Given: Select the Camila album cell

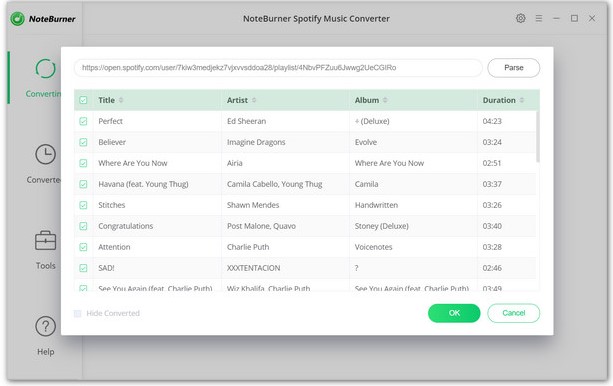Looking at the screenshot, I should 413,184.
